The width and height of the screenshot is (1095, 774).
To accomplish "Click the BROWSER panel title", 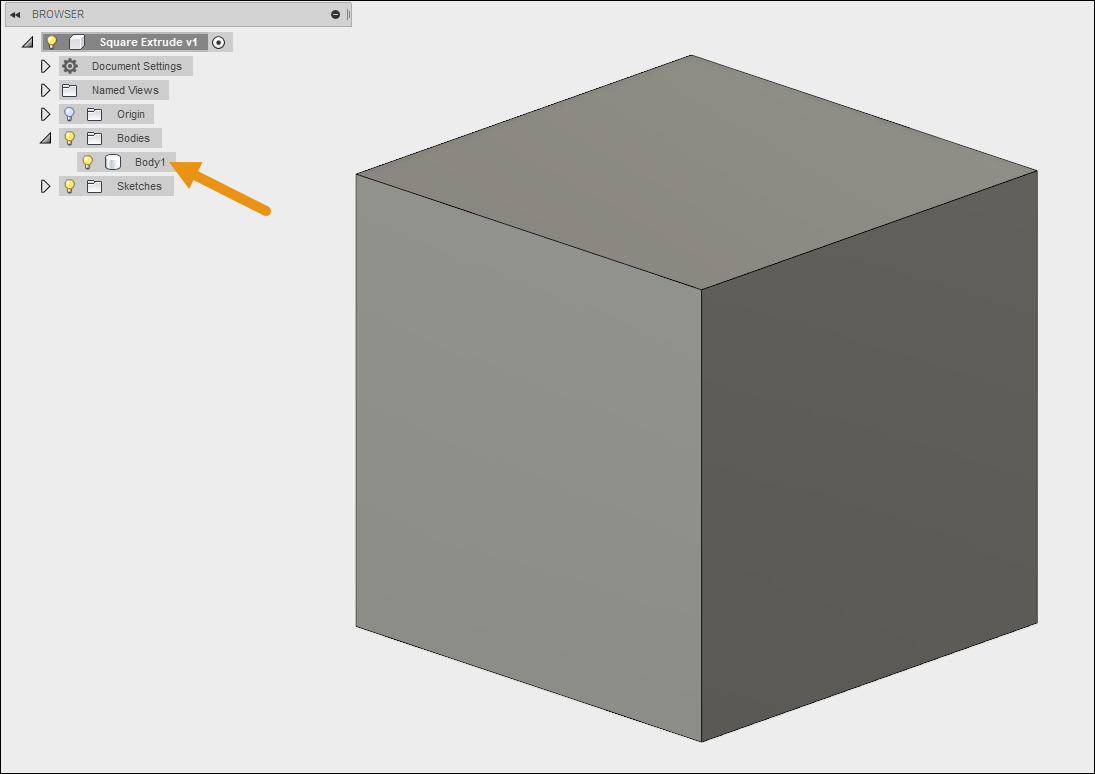I will 58,14.
